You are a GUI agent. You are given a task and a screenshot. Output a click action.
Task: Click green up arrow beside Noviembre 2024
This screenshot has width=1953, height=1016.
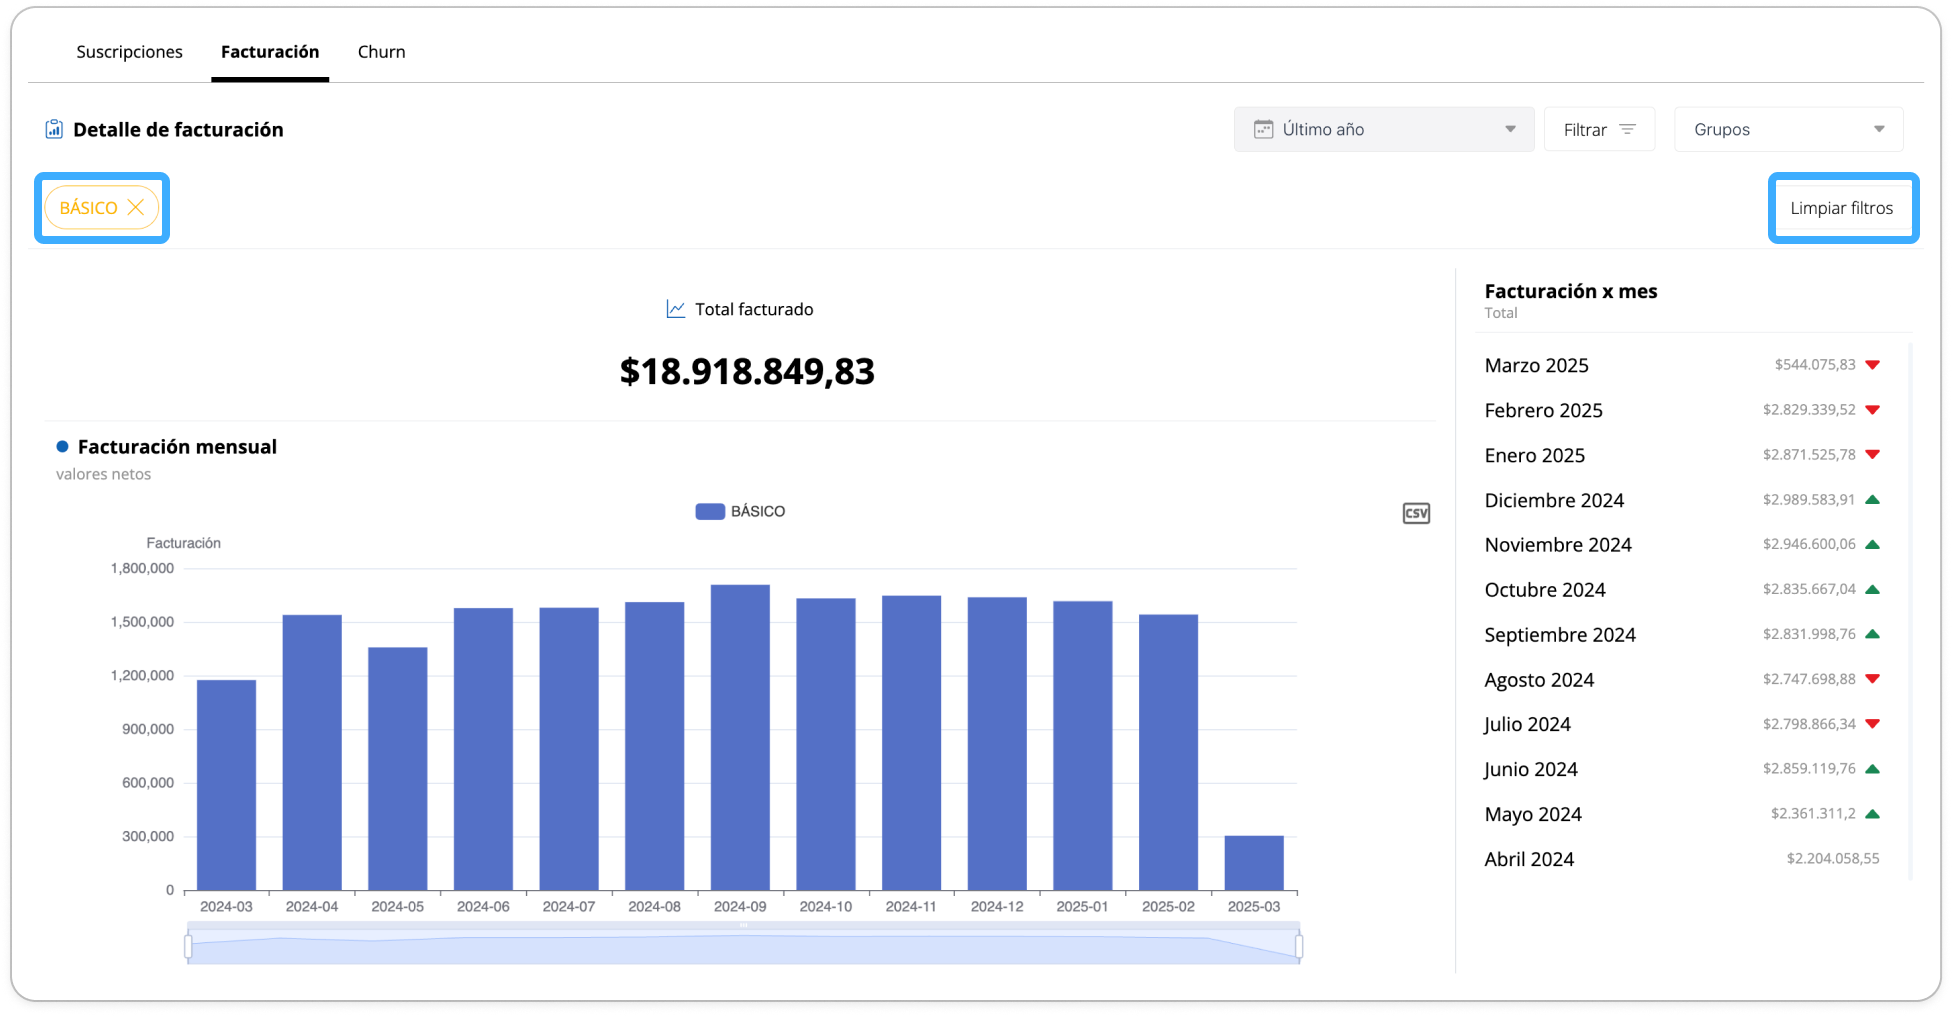click(1872, 545)
